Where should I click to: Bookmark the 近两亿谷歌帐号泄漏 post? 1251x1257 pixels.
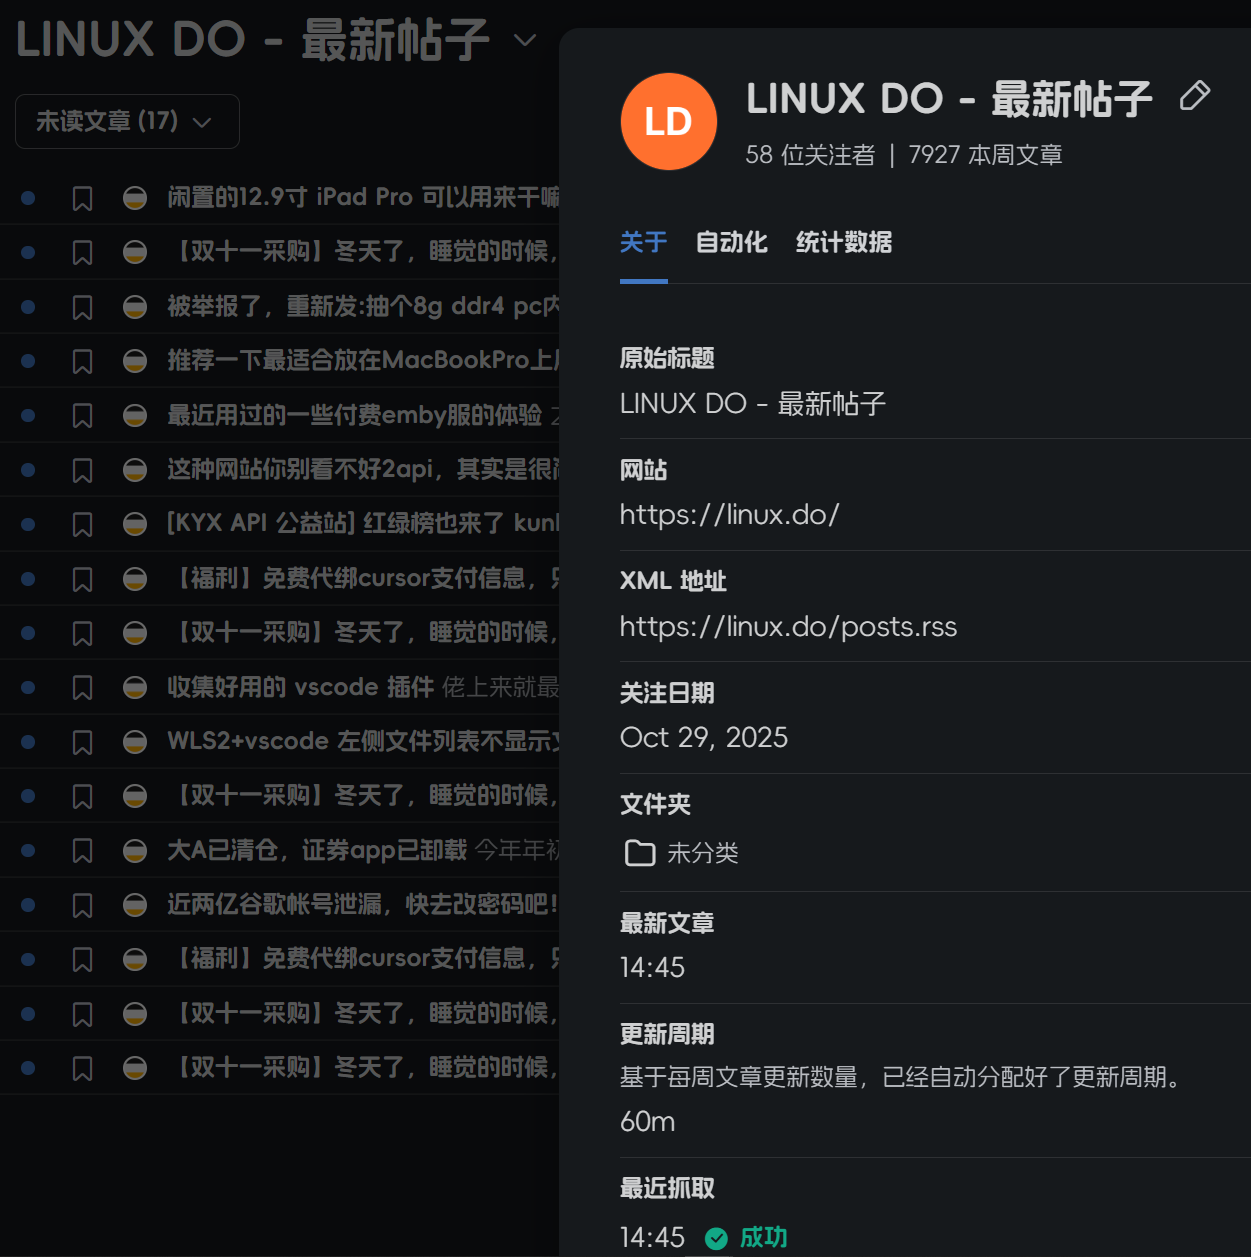(83, 905)
